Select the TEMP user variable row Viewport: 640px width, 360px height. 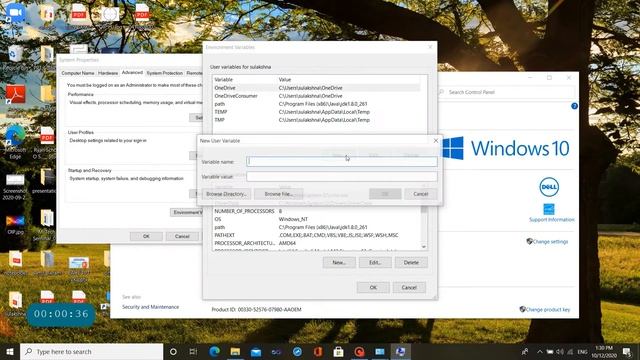click(x=316, y=112)
